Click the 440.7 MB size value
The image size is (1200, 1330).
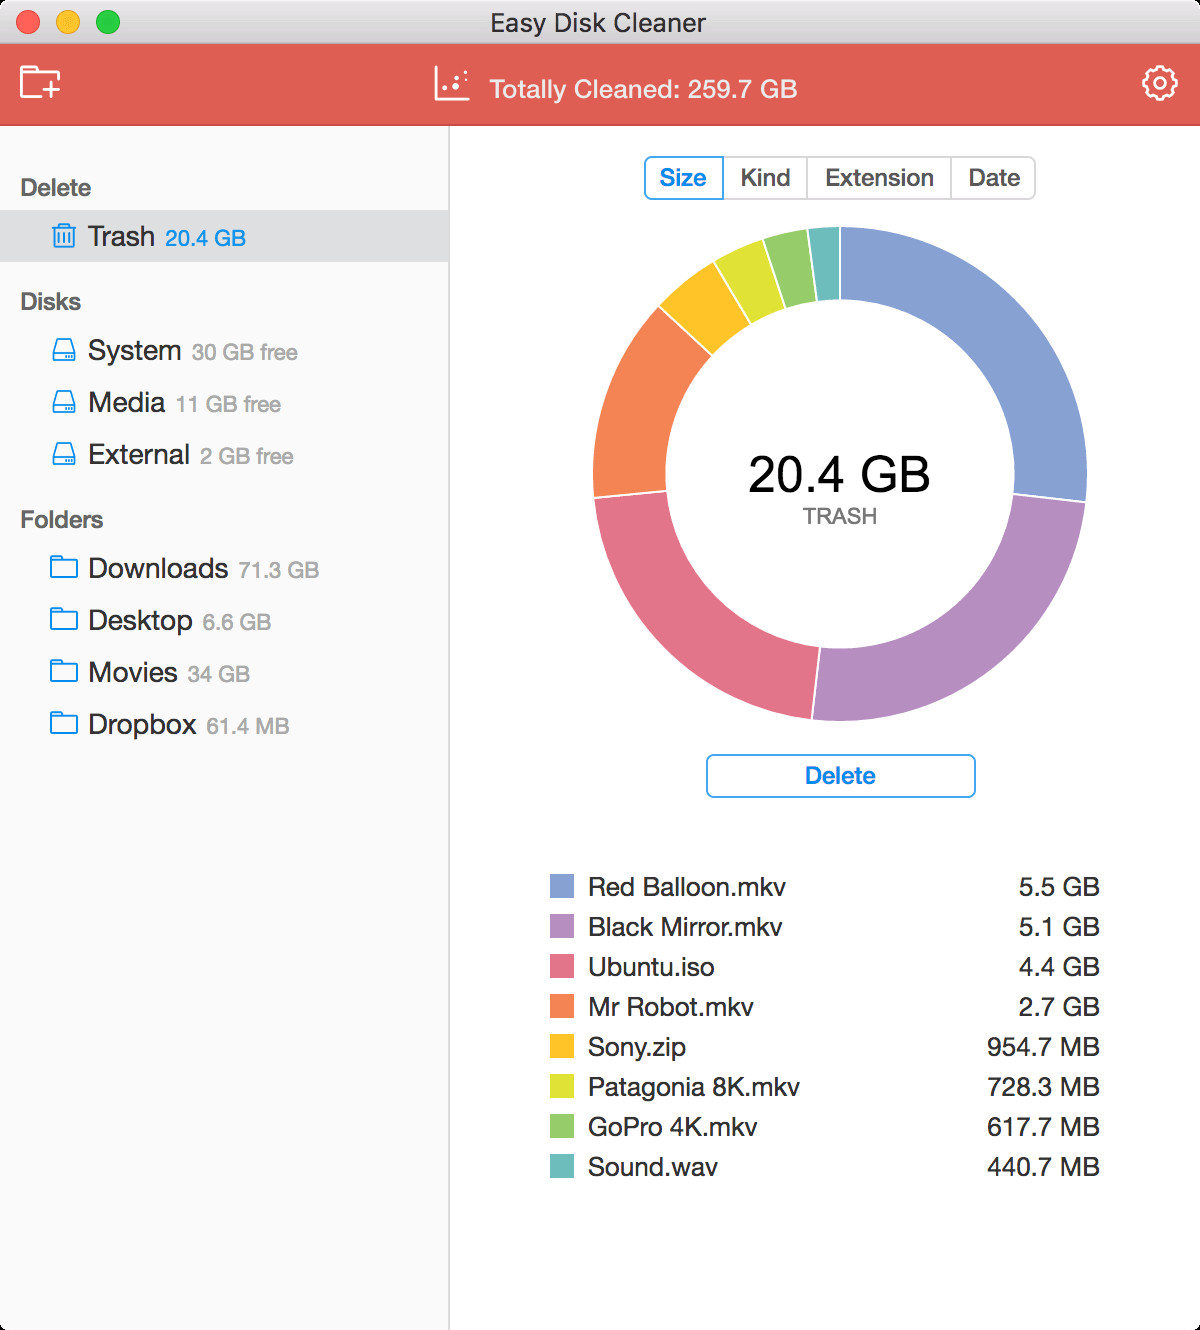[x=1043, y=1167]
